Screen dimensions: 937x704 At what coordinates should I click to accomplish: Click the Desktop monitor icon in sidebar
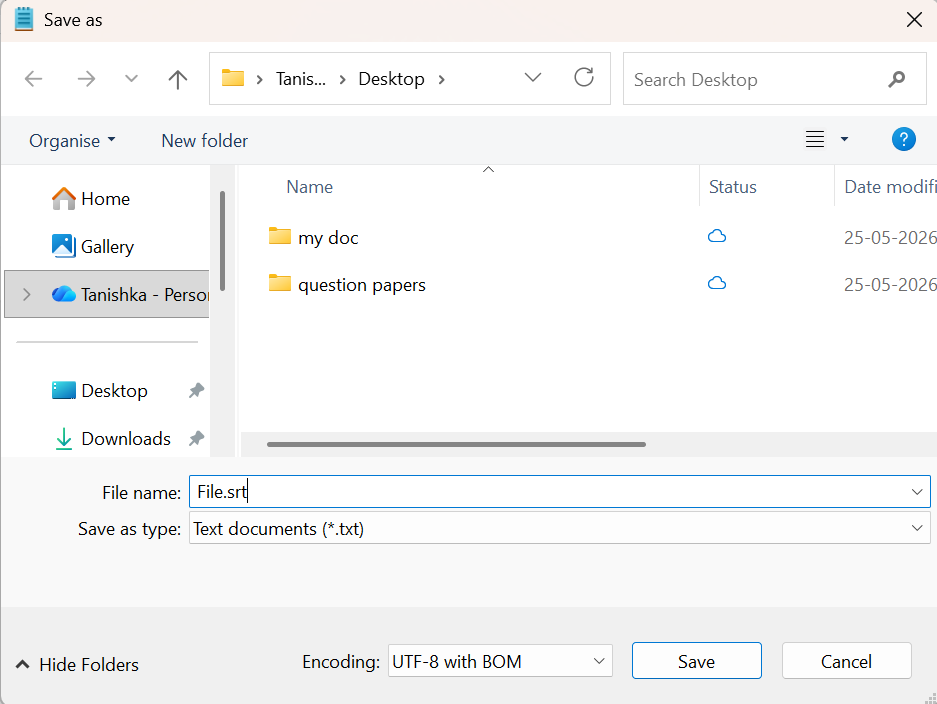63,390
